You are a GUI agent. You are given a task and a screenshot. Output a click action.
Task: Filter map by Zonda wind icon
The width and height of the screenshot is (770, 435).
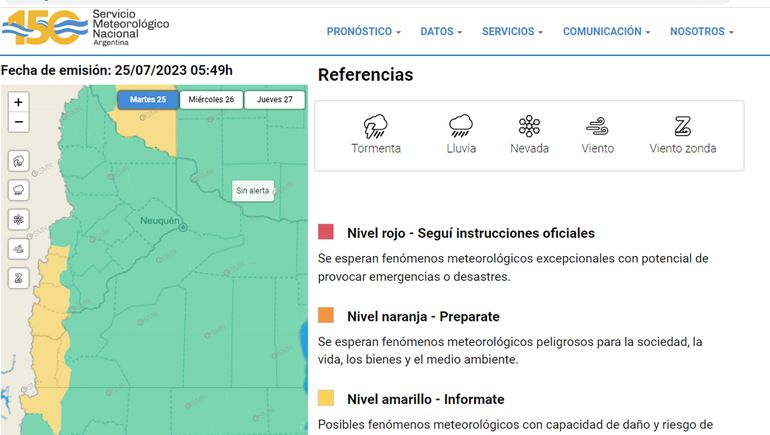click(18, 278)
